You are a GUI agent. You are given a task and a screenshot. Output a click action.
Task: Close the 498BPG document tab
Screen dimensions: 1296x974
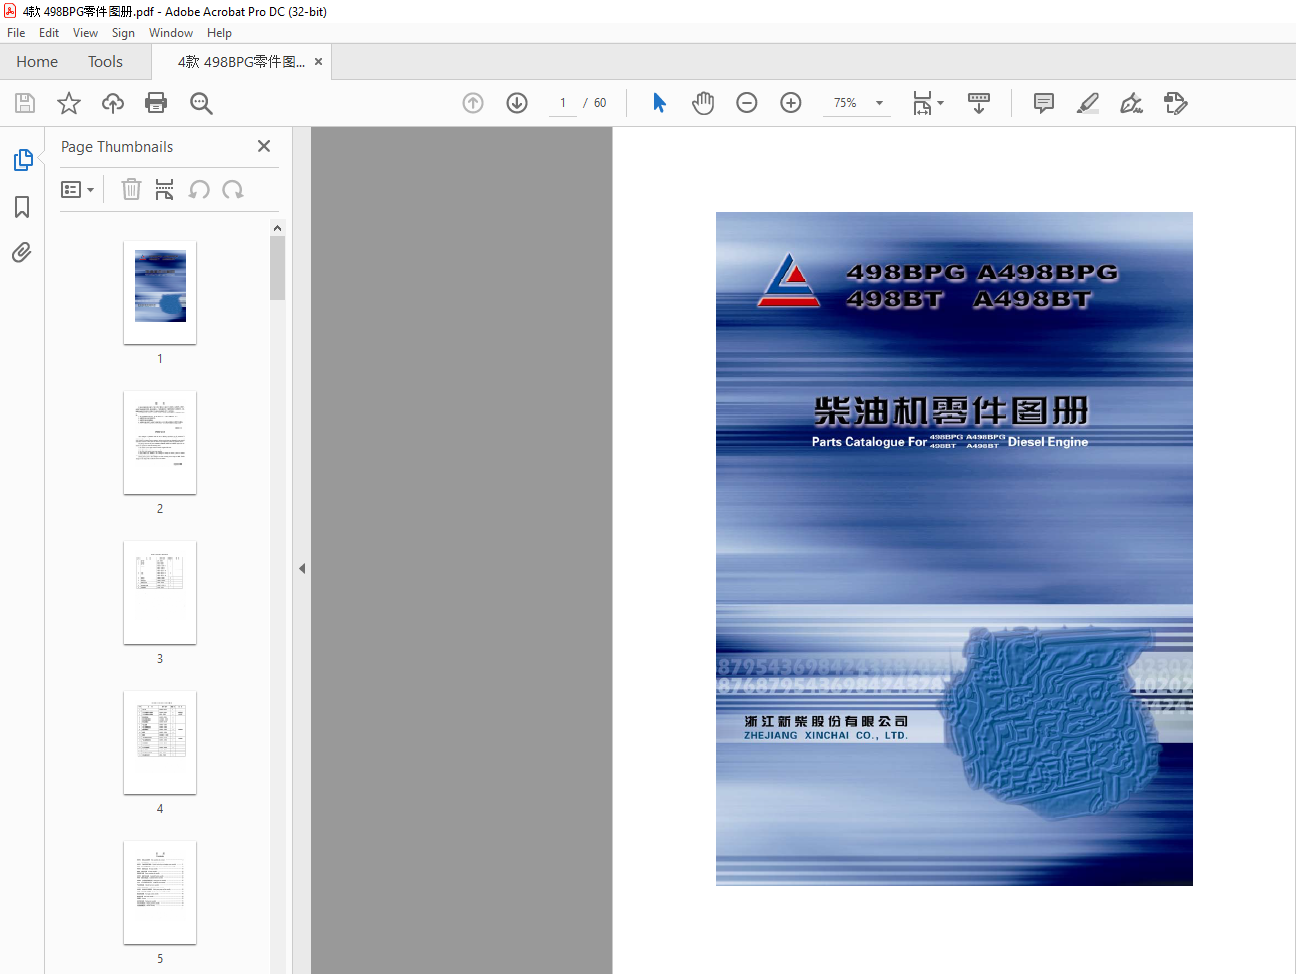point(318,62)
